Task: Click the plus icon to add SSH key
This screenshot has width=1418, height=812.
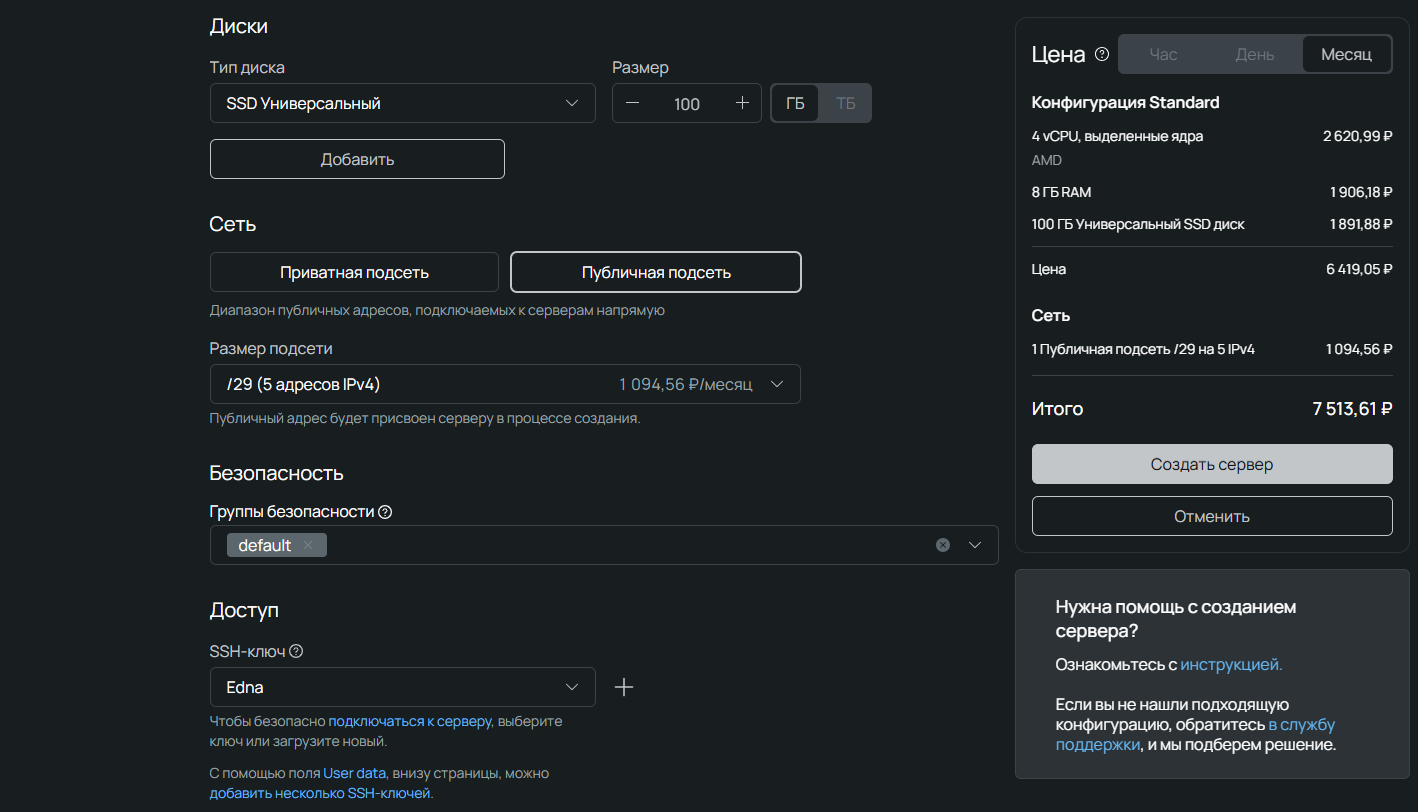Action: click(624, 687)
